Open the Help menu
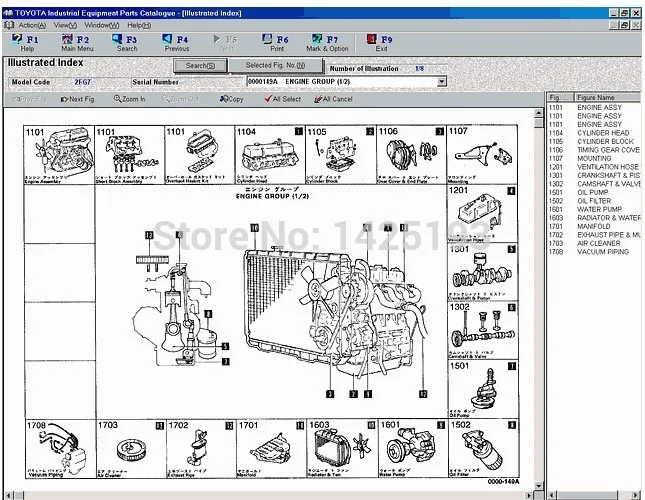Screen dimensions: 645x500 [139, 25]
